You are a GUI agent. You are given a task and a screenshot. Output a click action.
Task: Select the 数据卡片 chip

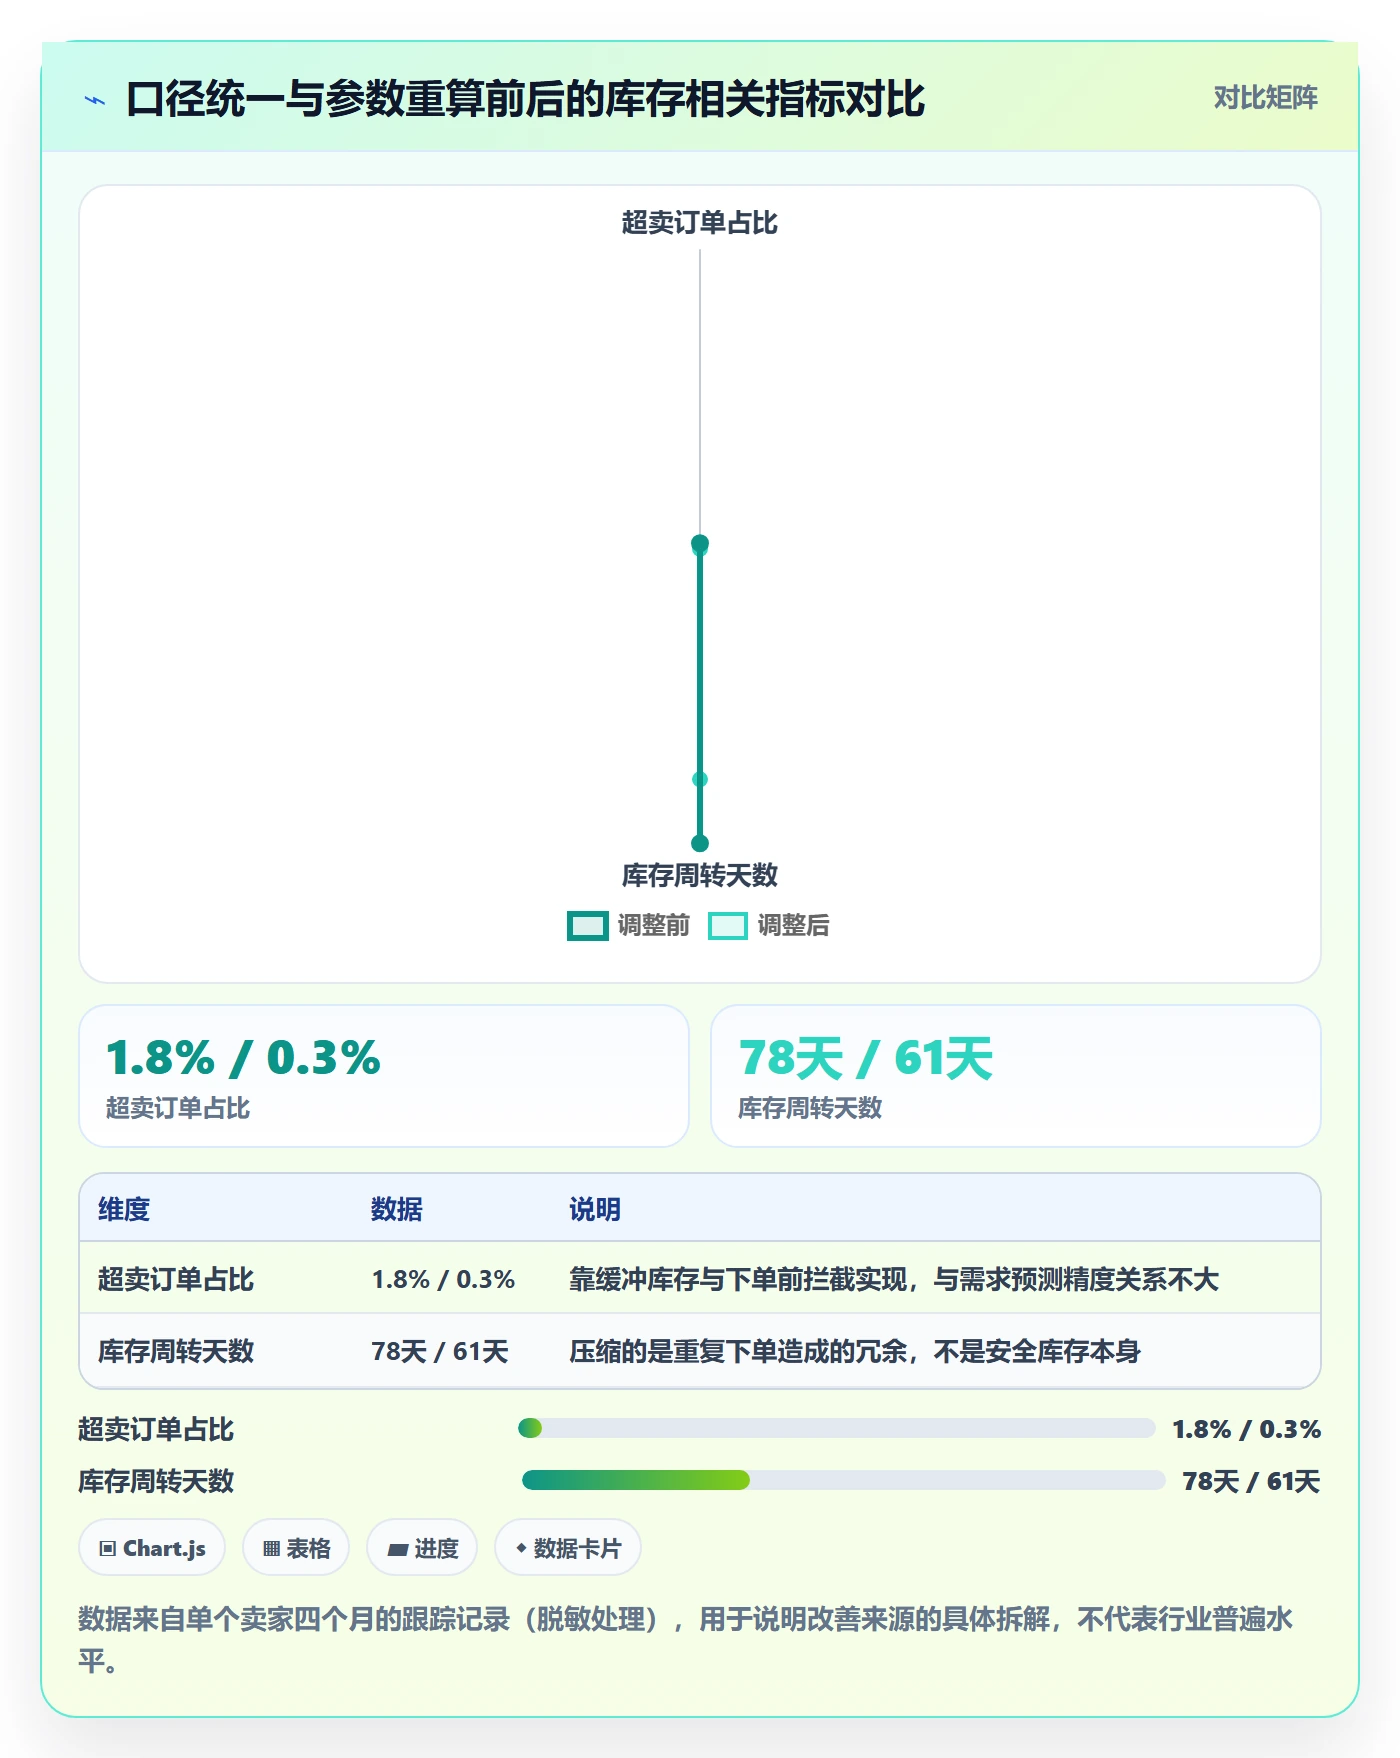(568, 1548)
